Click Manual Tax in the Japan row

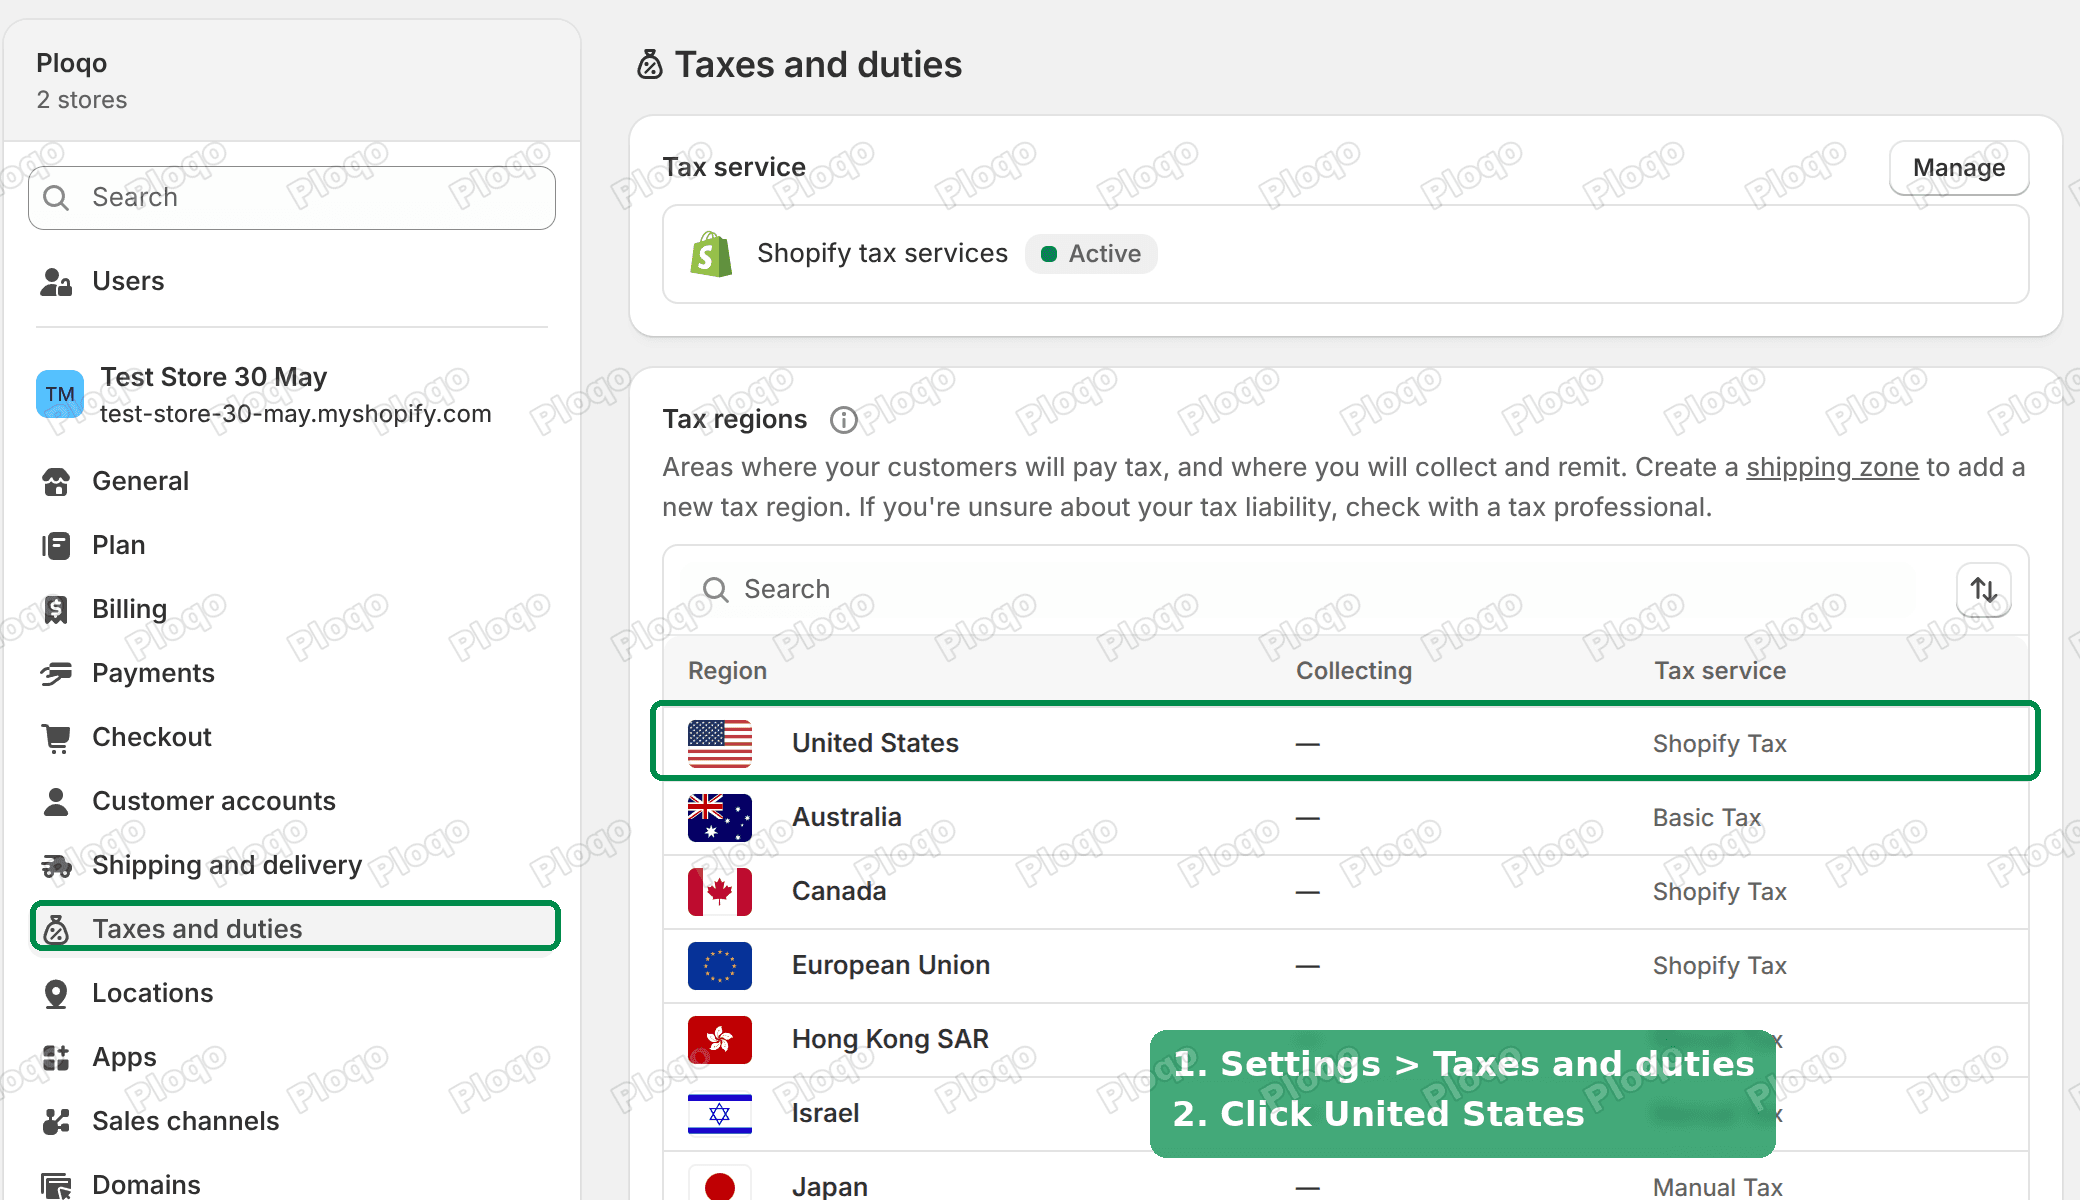pyautogui.click(x=1718, y=1188)
